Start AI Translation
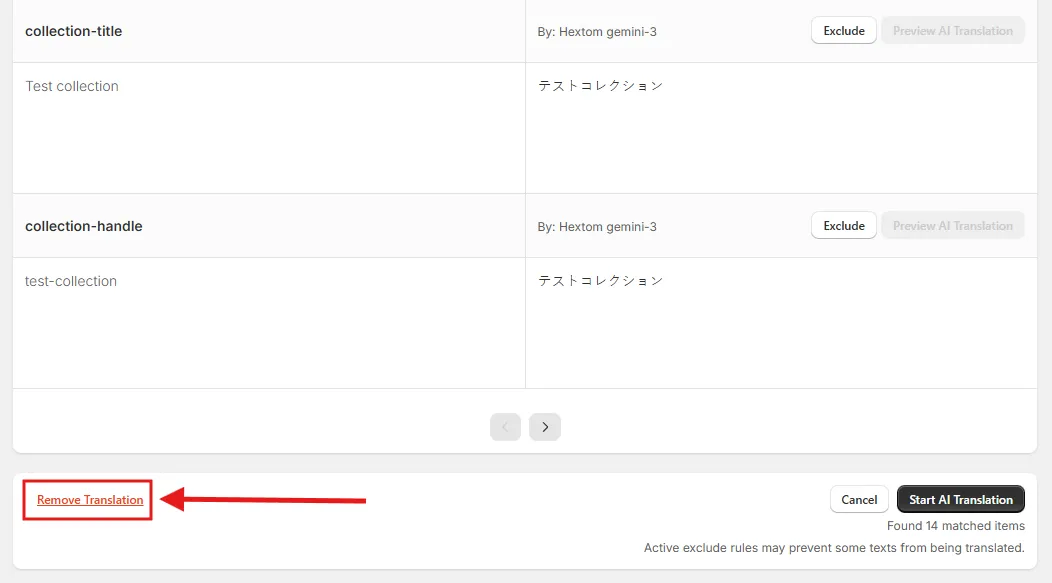The width and height of the screenshot is (1052, 583). tap(961, 500)
